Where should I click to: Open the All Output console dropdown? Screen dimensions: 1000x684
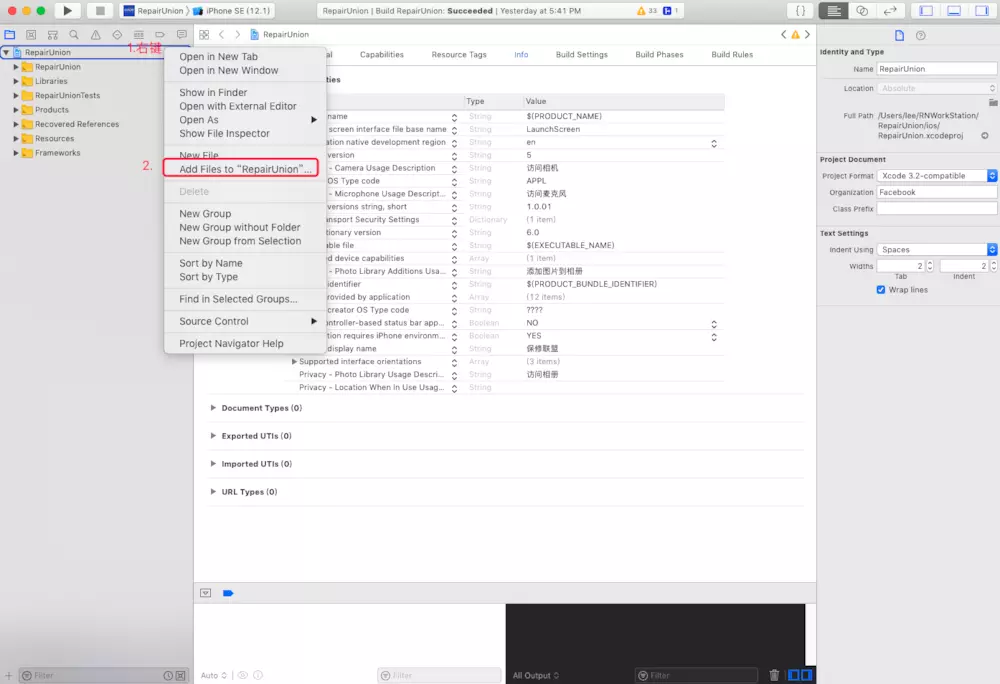coord(536,675)
